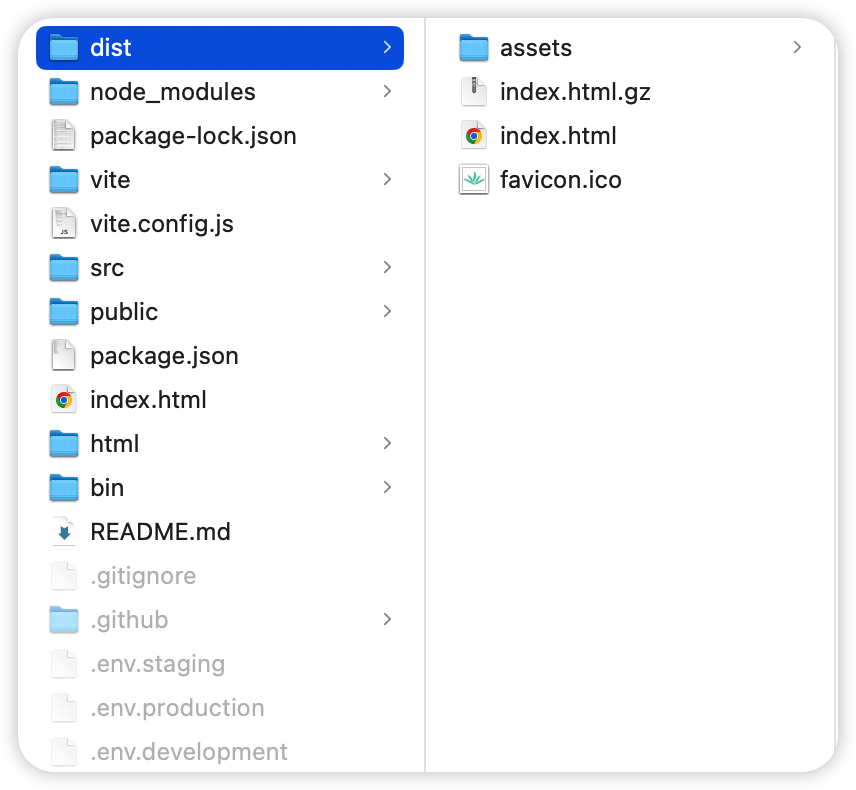This screenshot has width=856, height=790.
Task: Click the assets folder icon
Action: tap(474, 48)
